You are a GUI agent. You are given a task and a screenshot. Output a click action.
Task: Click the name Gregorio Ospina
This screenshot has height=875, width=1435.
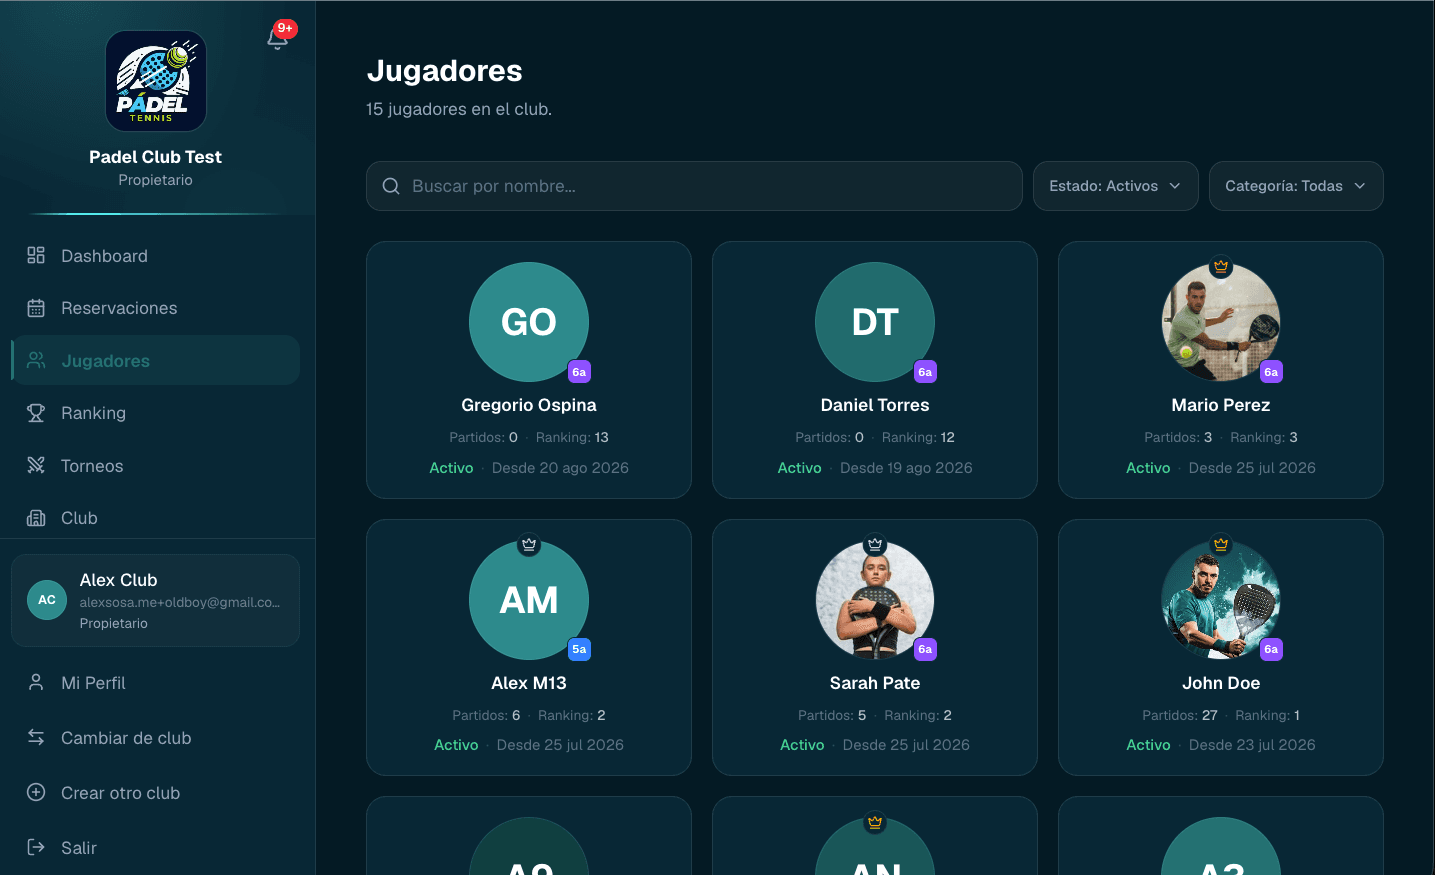click(x=529, y=405)
